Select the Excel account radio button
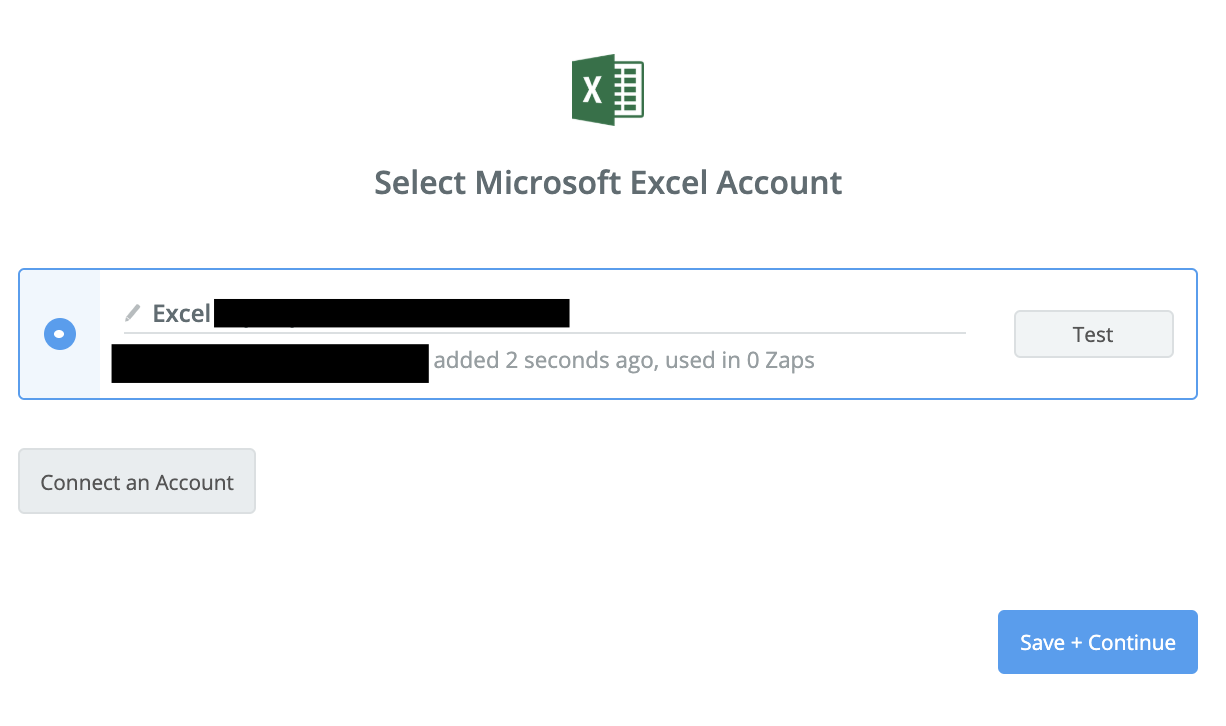The height and width of the screenshot is (726, 1226). click(60, 334)
